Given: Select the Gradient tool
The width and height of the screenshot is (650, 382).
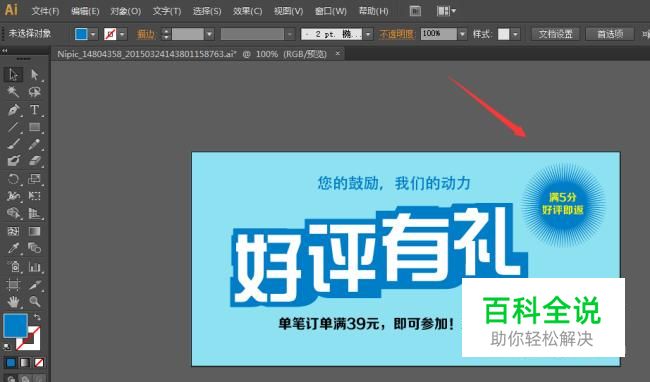Looking at the screenshot, I should 35,231.
